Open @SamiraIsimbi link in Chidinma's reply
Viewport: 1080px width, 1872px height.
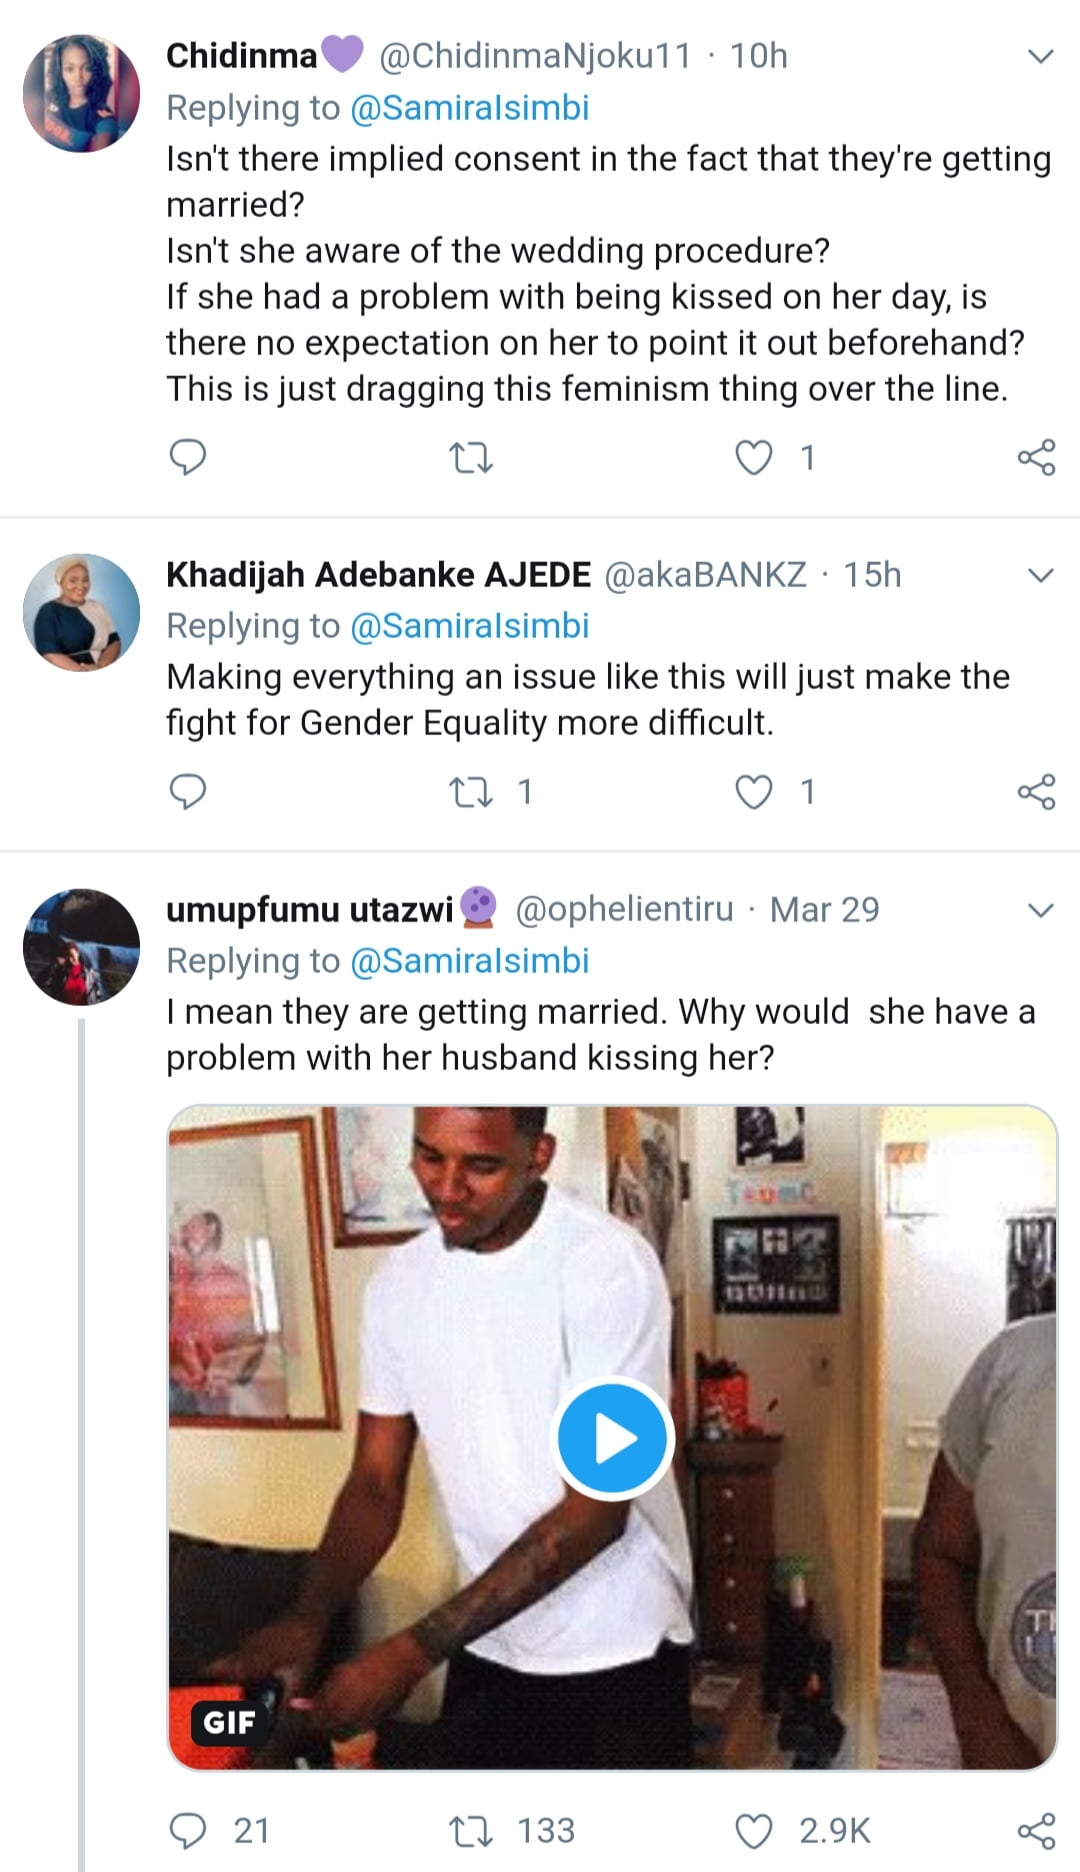[469, 108]
